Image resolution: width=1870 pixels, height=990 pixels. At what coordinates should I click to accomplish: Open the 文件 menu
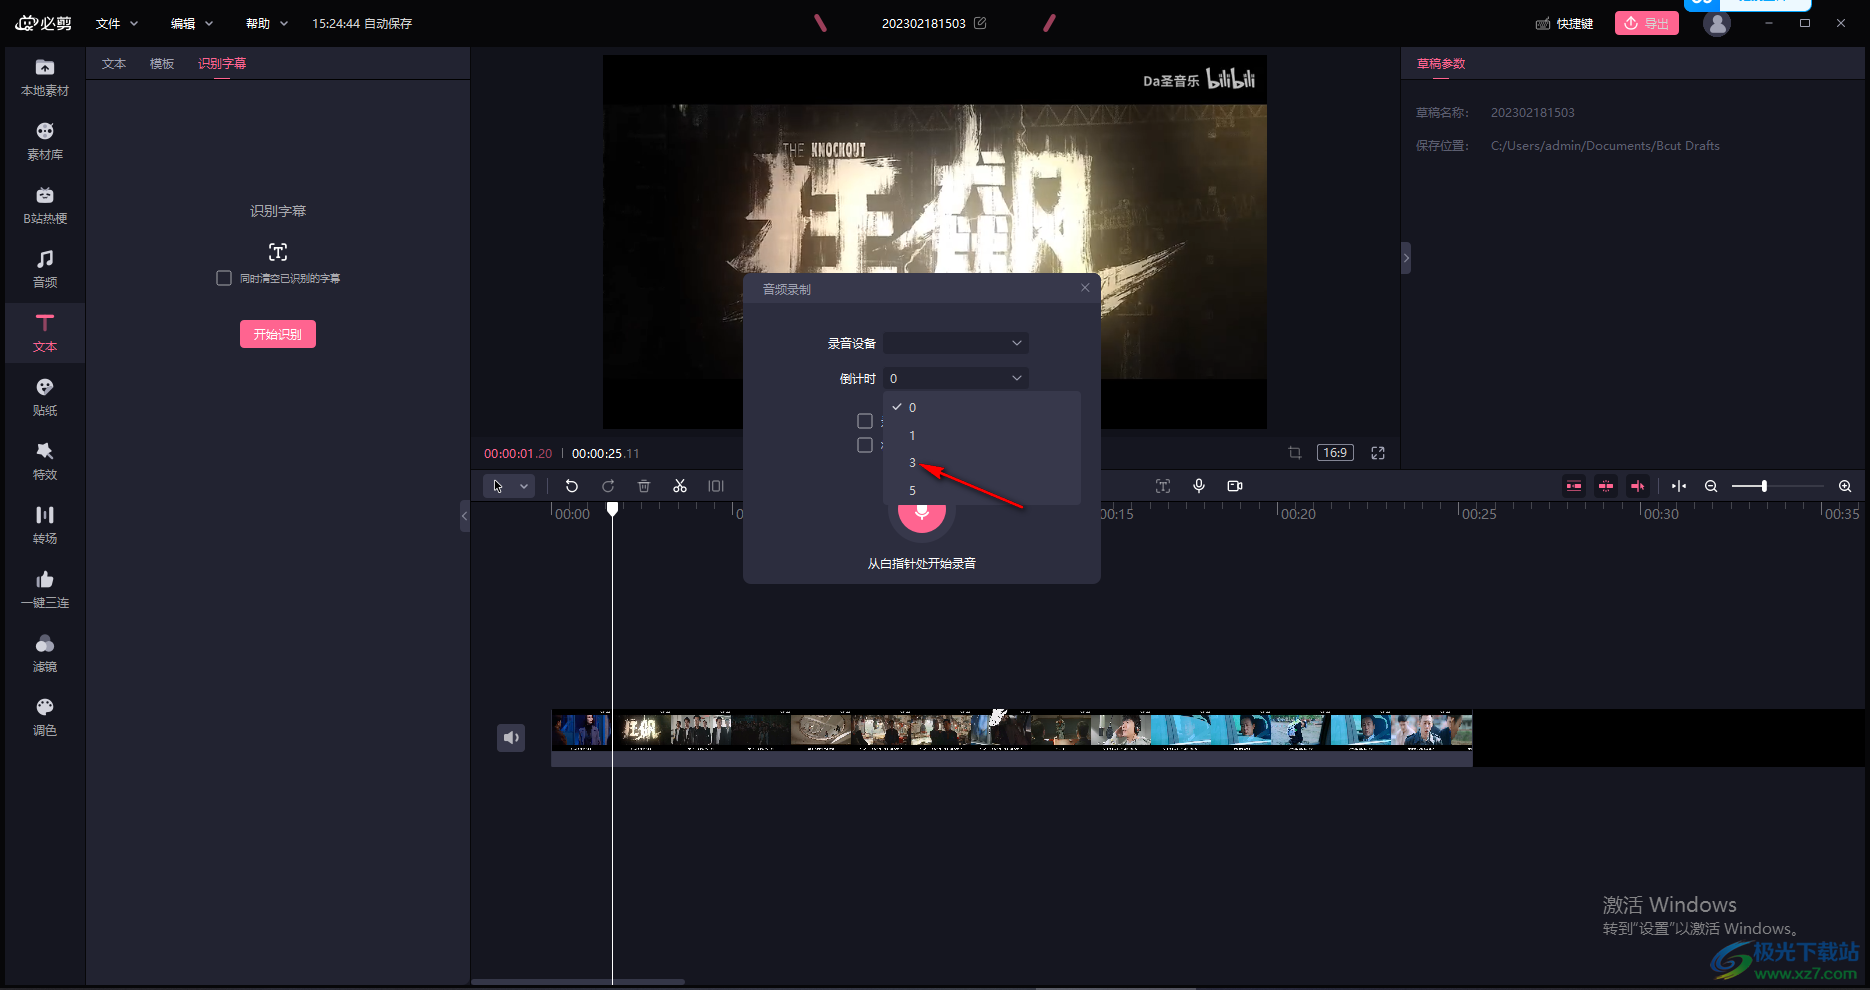tap(117, 23)
